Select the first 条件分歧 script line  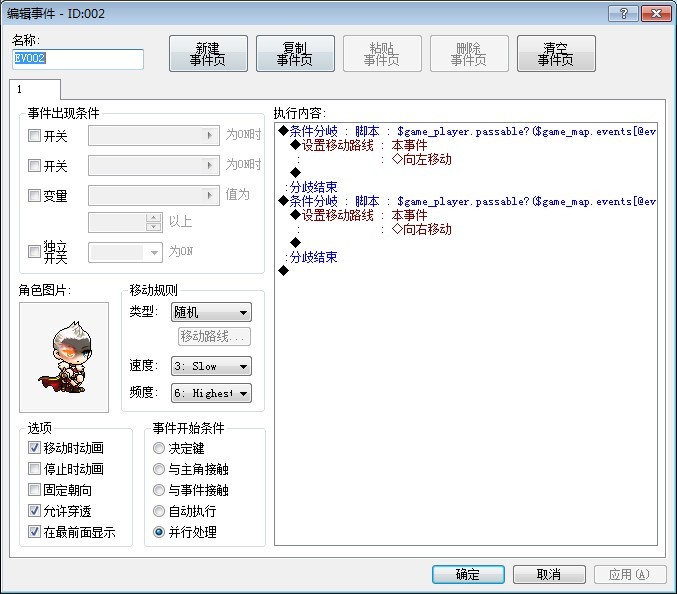(466, 131)
